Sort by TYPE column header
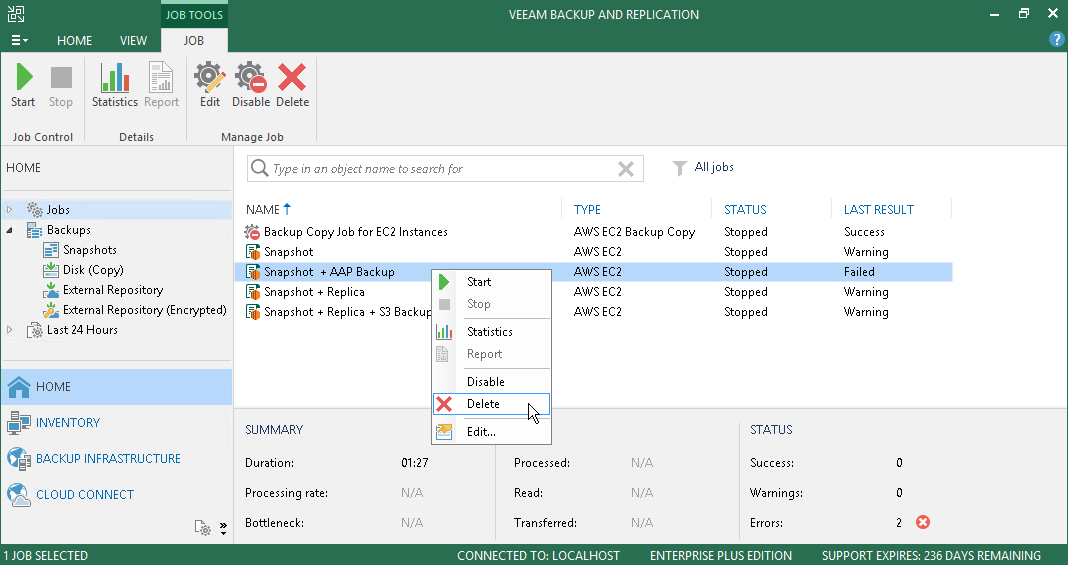This screenshot has width=1068, height=565. [587, 210]
